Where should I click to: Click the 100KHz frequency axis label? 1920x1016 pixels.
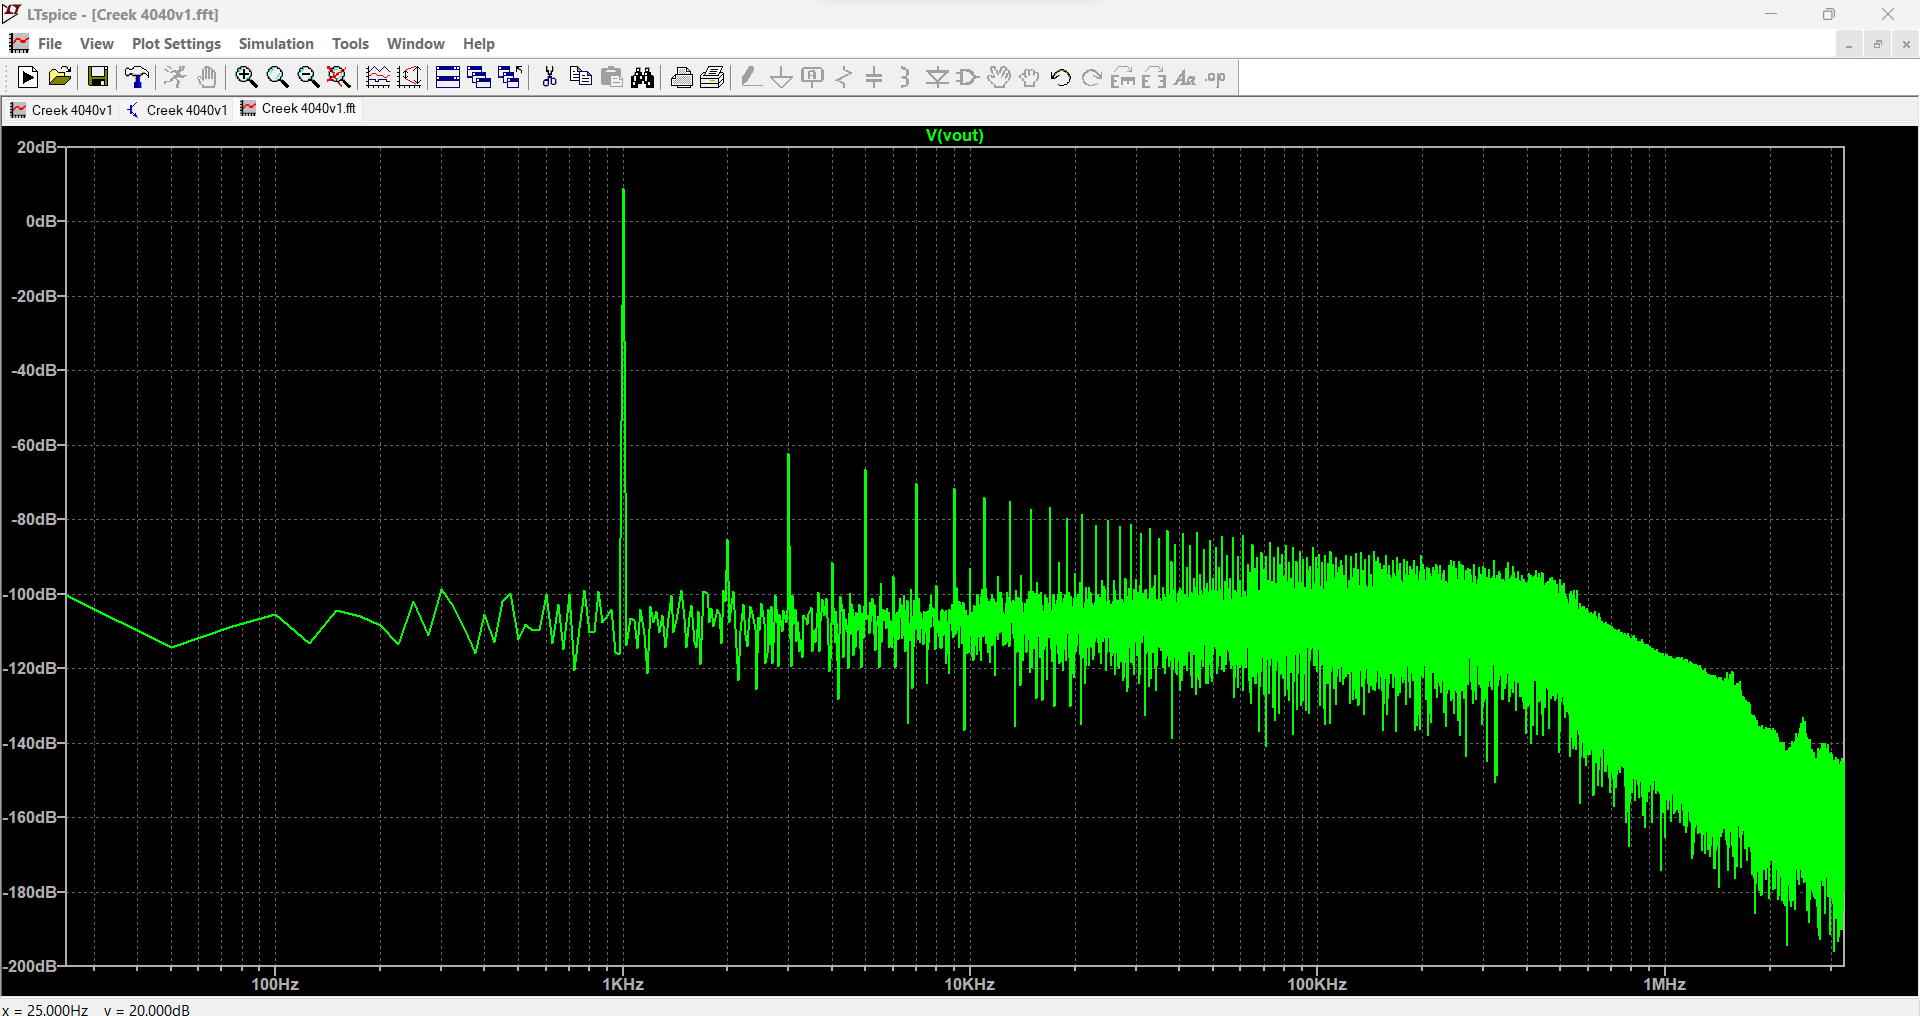tap(1317, 984)
